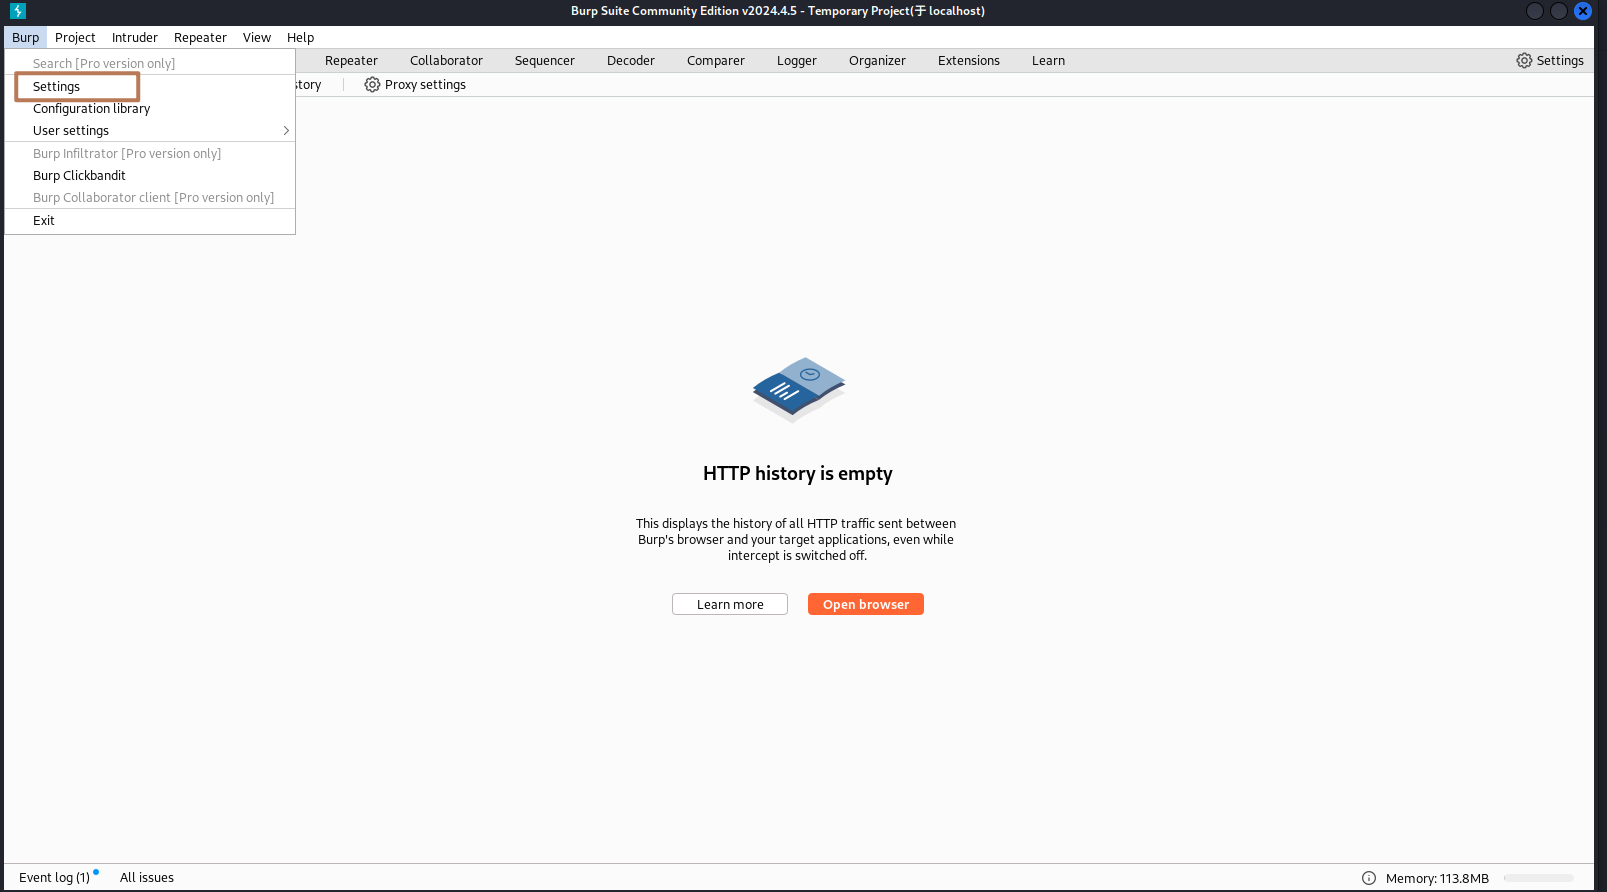Select Settings in the Burp menu
Viewport: 1607px width, 892px height.
tap(57, 87)
